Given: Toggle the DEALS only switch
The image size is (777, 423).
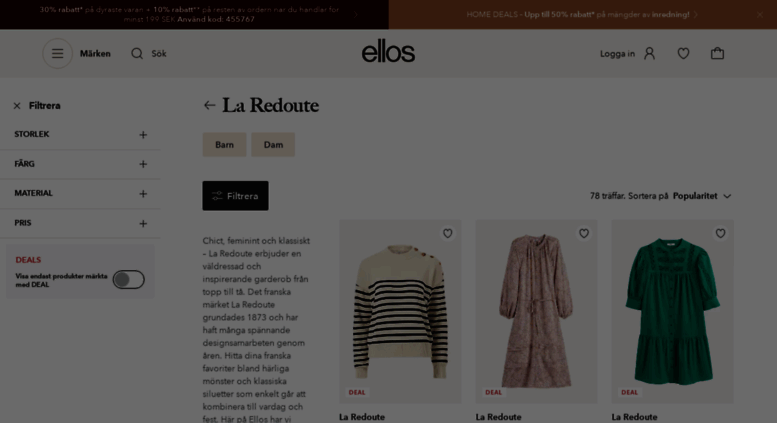Looking at the screenshot, I should coord(128,280).
